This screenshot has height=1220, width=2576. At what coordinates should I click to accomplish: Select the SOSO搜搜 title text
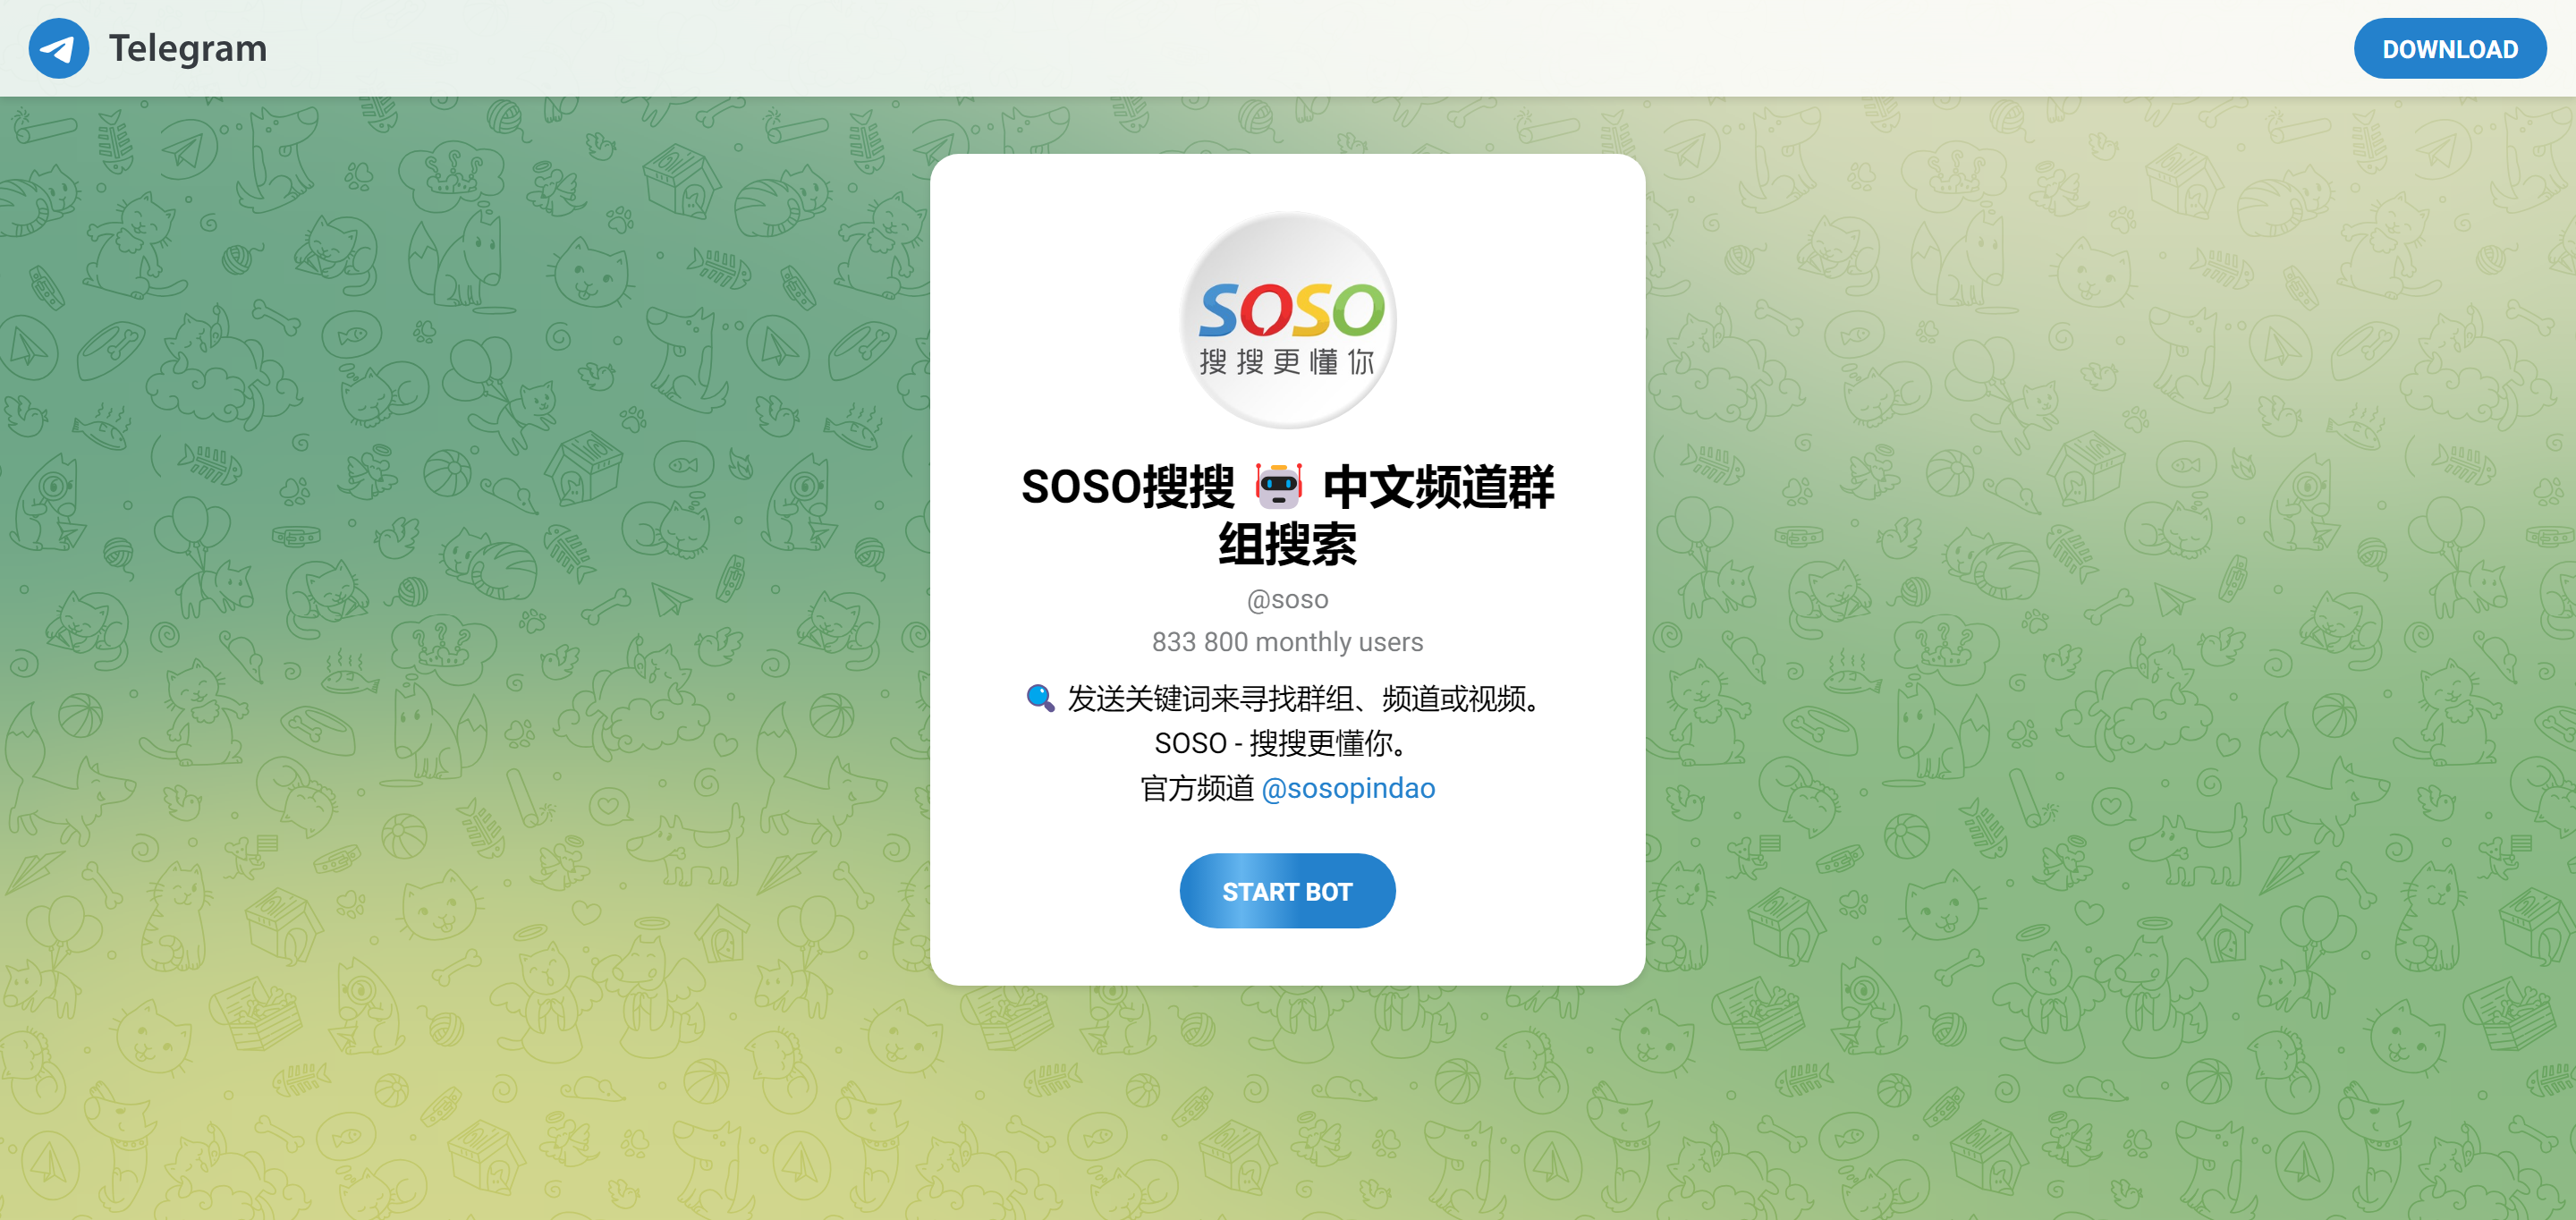click(x=1127, y=487)
